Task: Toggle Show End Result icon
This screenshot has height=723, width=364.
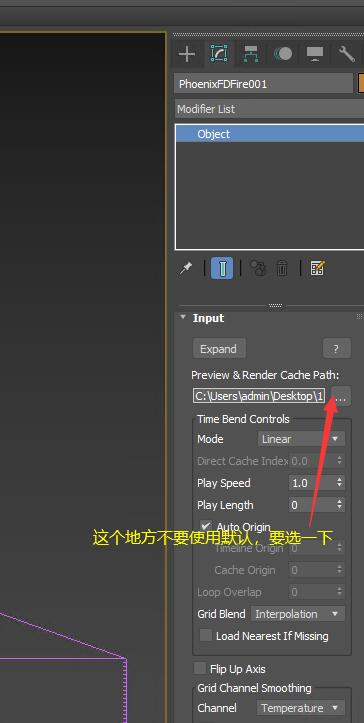Action: click(x=222, y=268)
